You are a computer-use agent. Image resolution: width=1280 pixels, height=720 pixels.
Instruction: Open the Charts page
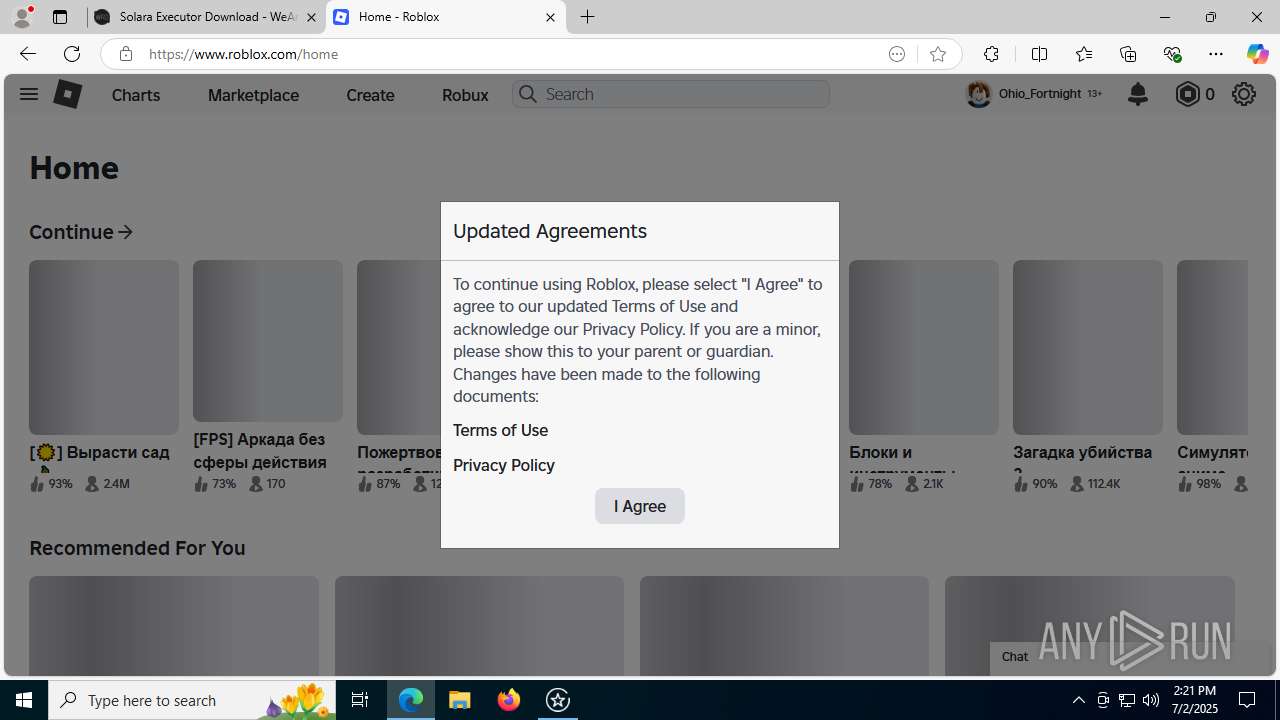point(136,95)
